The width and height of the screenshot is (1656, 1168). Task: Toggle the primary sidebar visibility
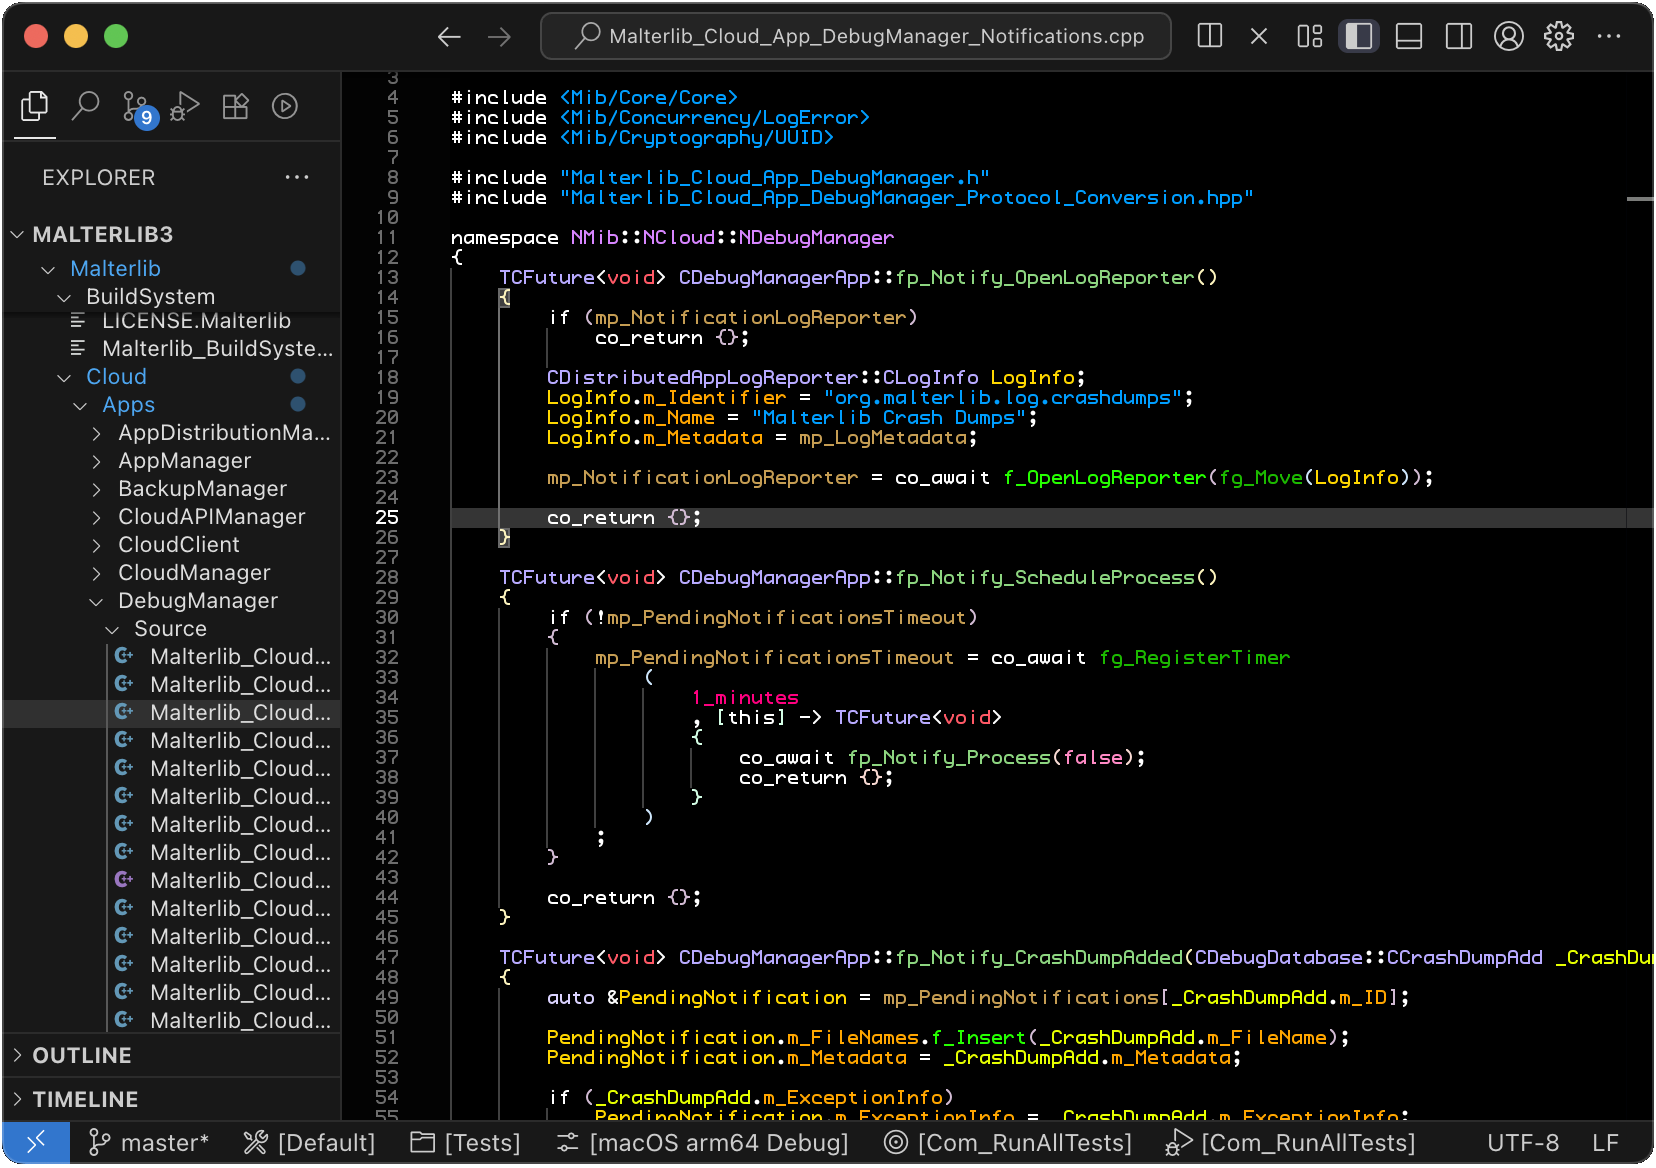tap(1359, 36)
